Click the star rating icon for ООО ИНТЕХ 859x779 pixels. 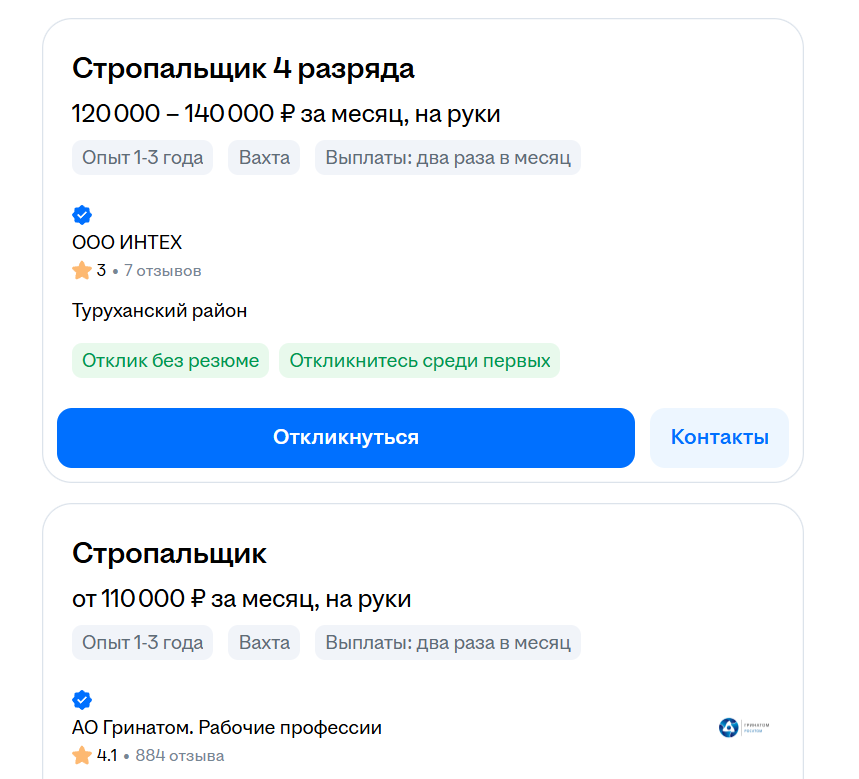pos(82,270)
